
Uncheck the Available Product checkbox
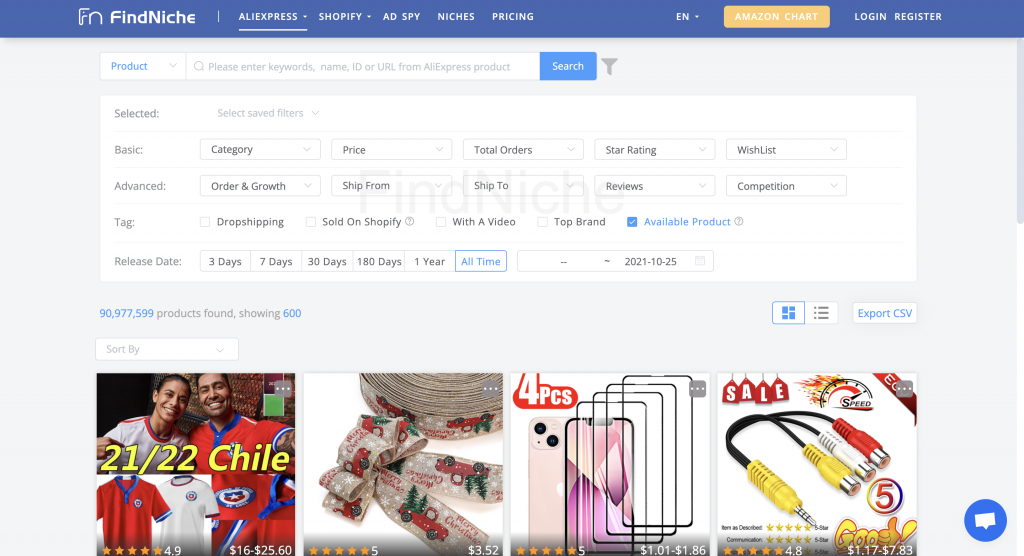pos(632,222)
